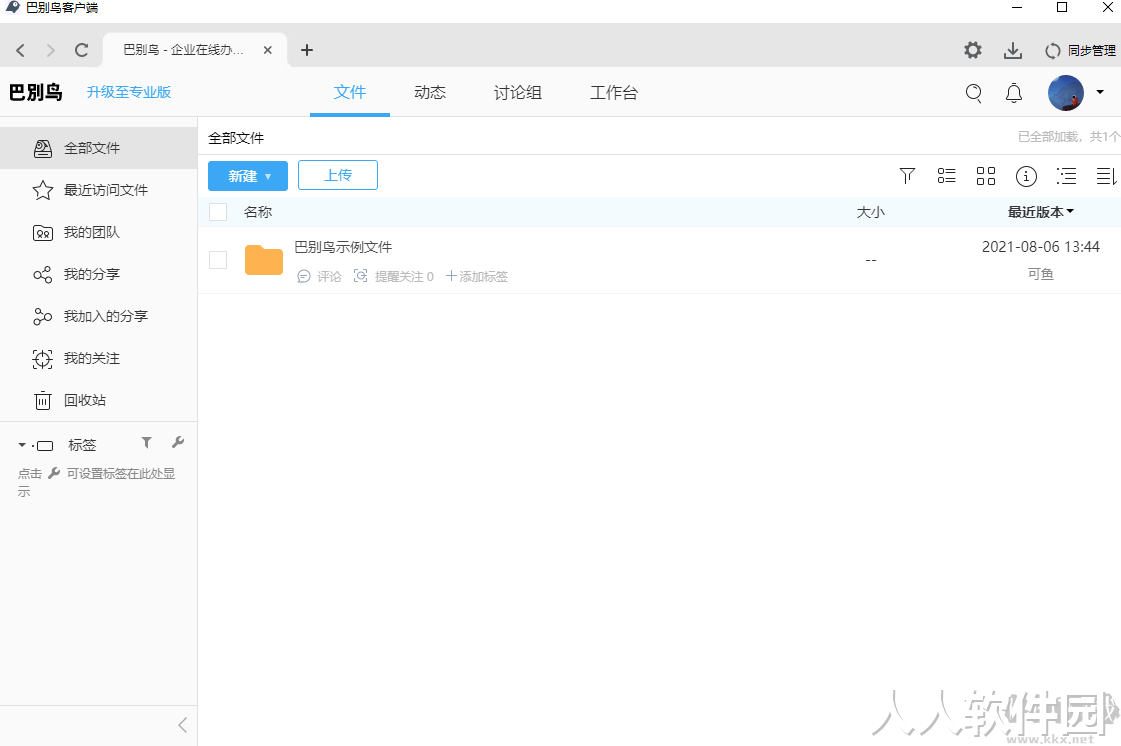Open a new tab with the plus icon

click(307, 50)
